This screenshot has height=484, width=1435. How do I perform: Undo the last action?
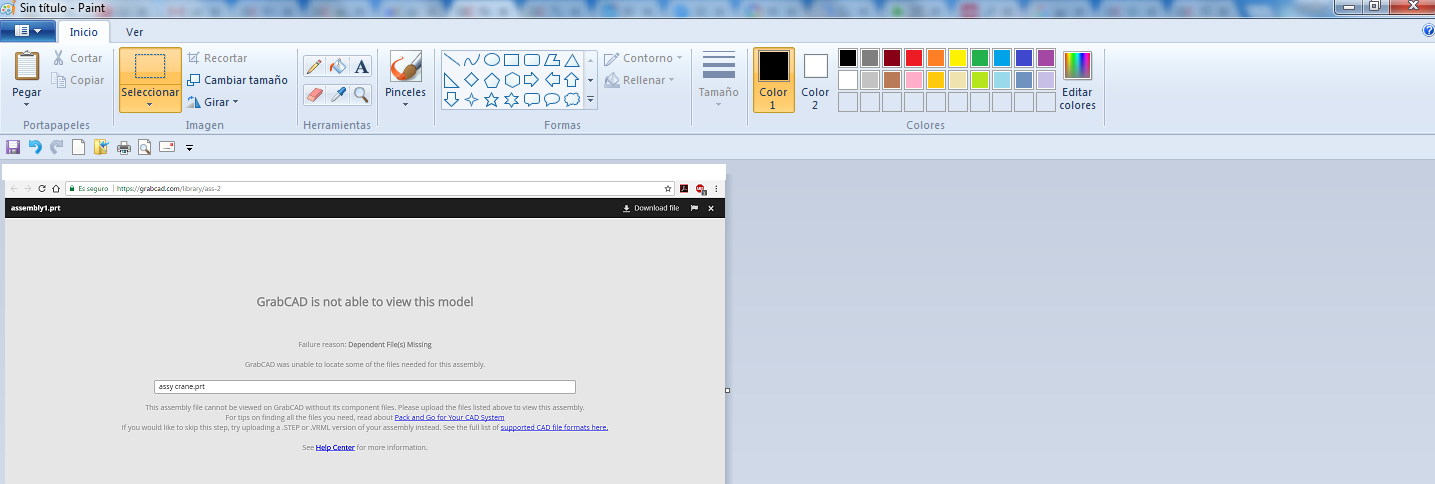(35, 147)
